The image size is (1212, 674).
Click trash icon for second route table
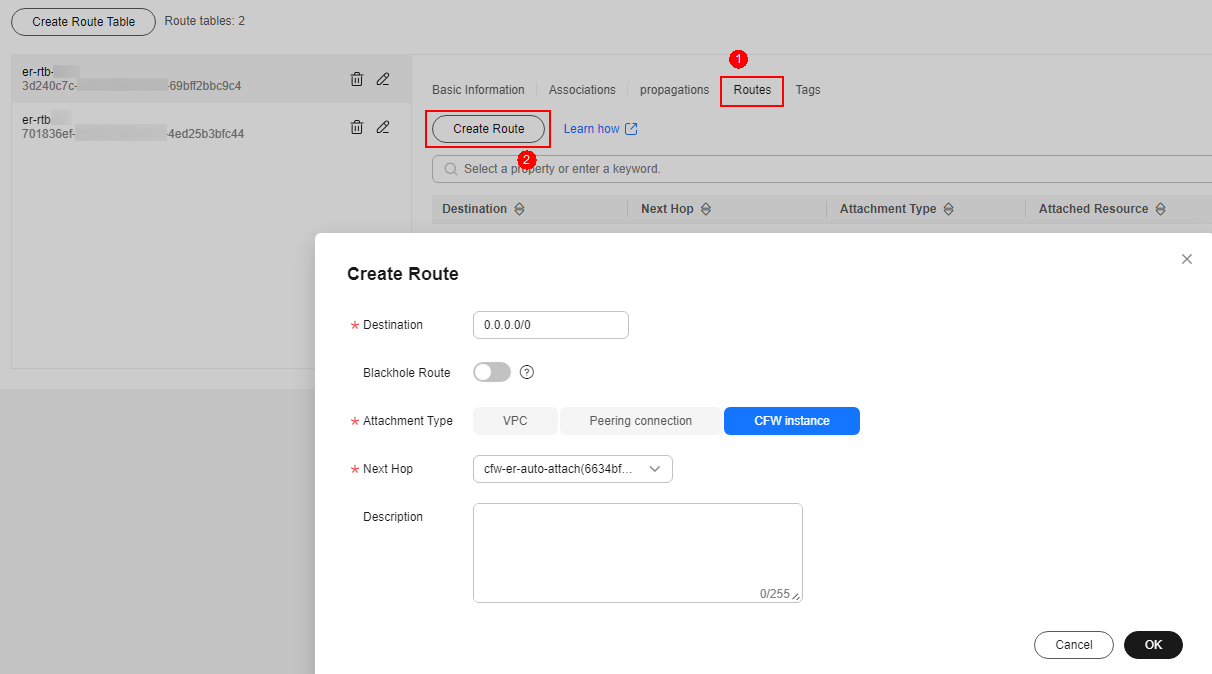[357, 127]
